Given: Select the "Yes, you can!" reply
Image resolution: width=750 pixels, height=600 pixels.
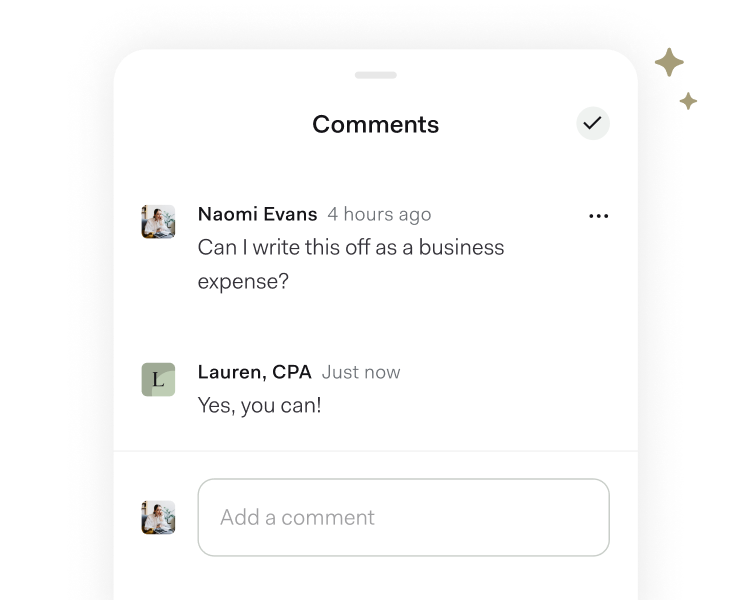Looking at the screenshot, I should 259,405.
